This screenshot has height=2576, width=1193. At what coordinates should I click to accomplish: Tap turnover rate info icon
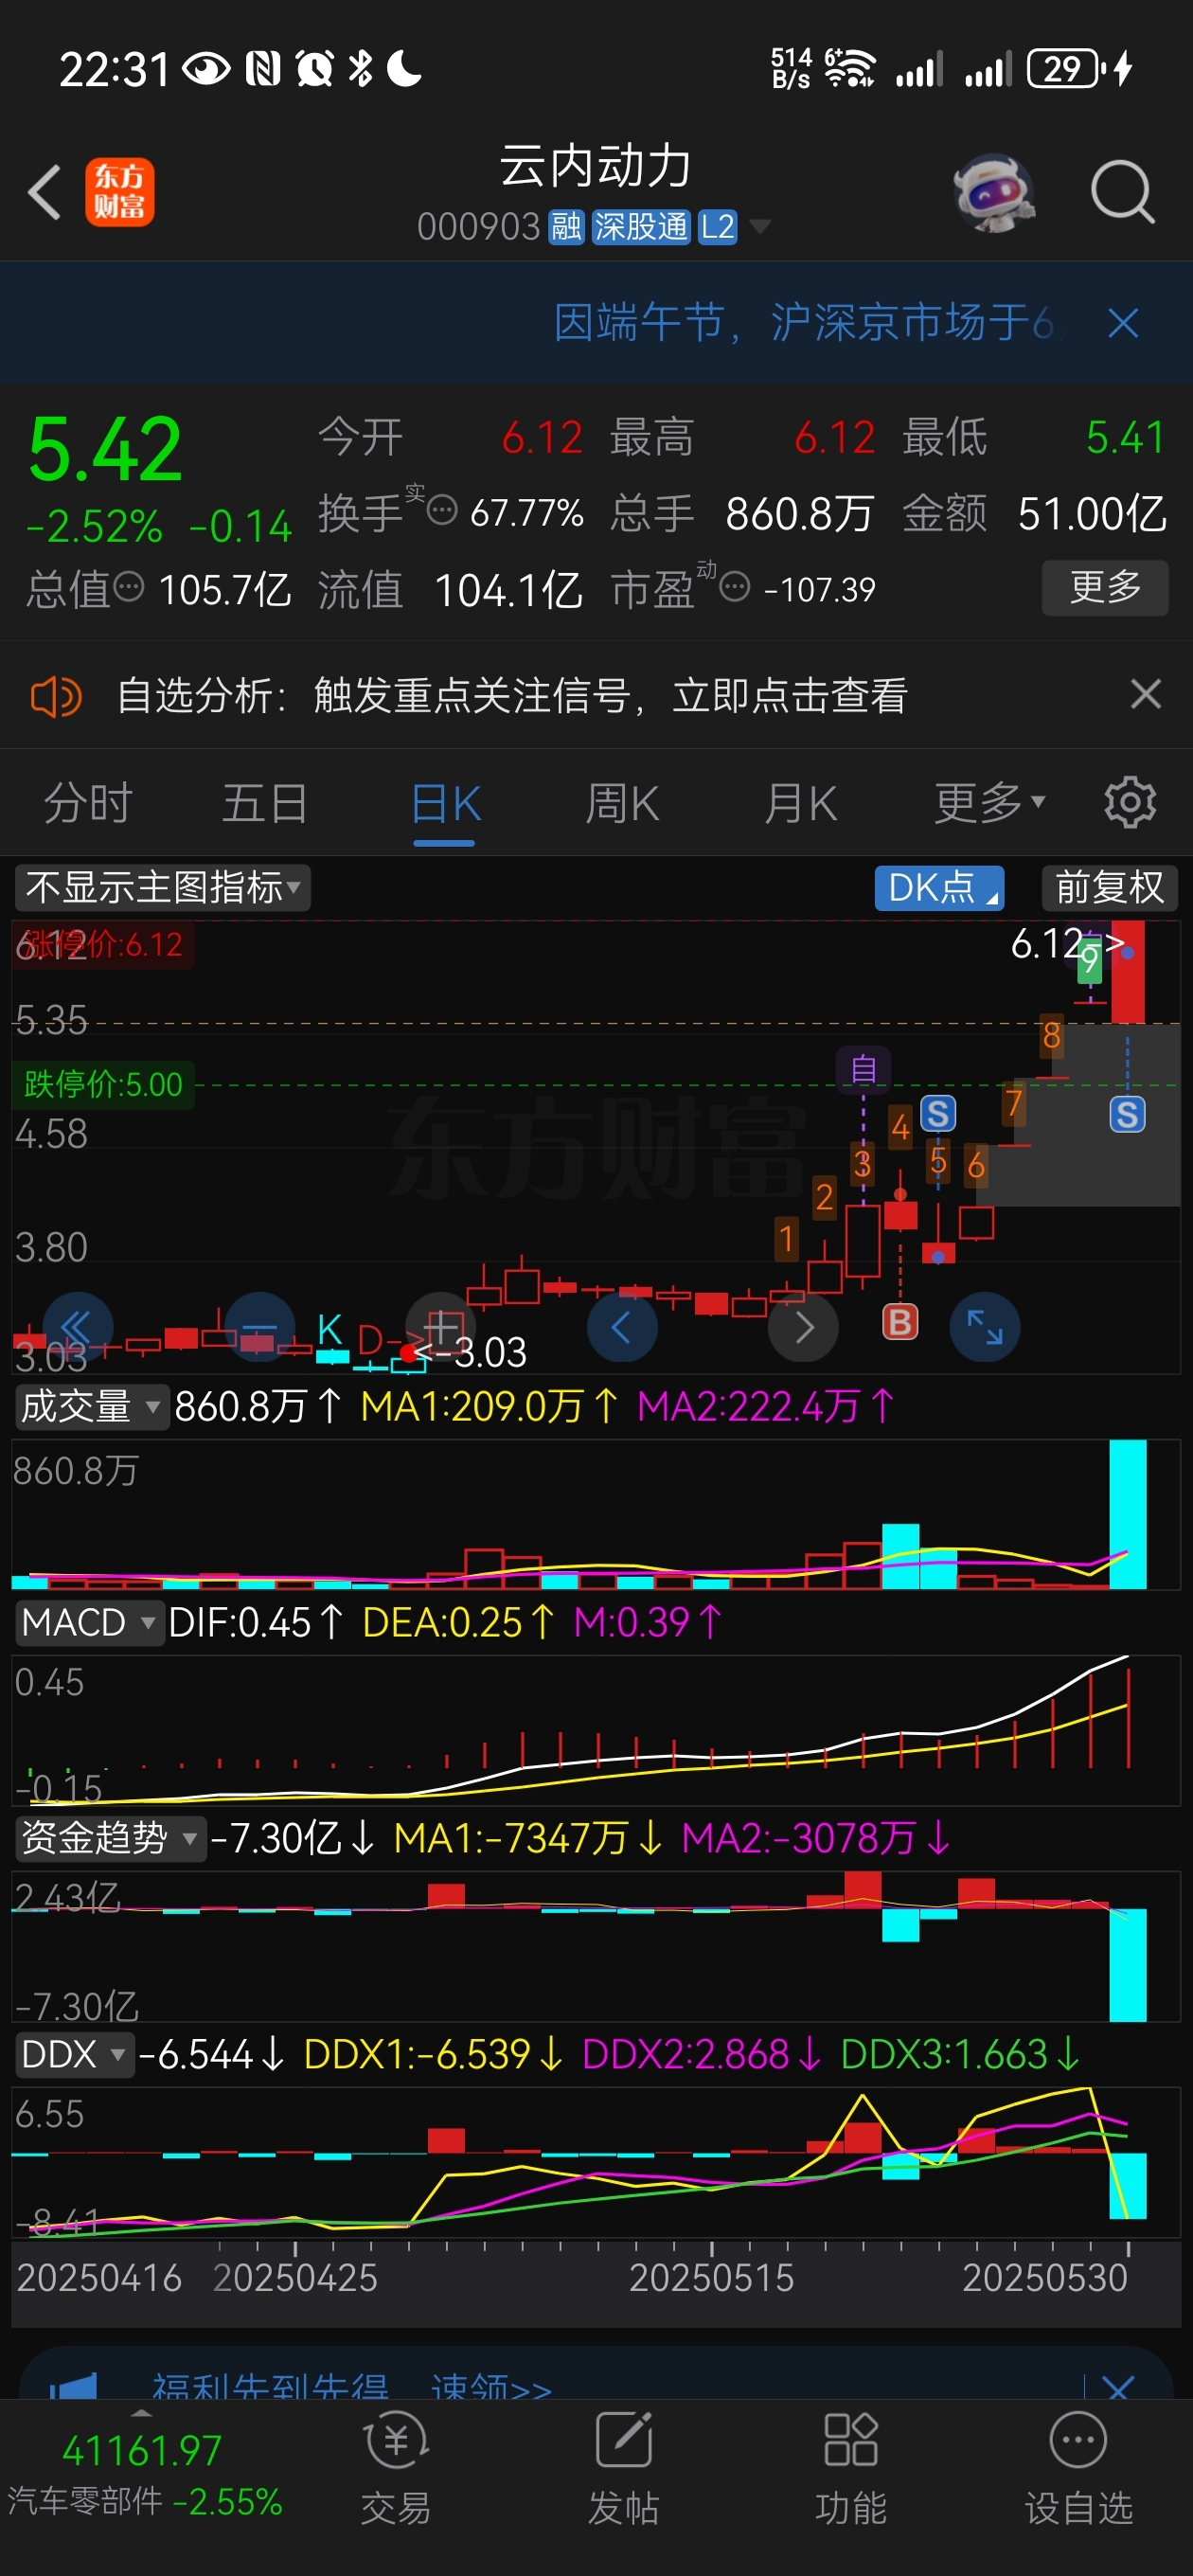[x=441, y=510]
